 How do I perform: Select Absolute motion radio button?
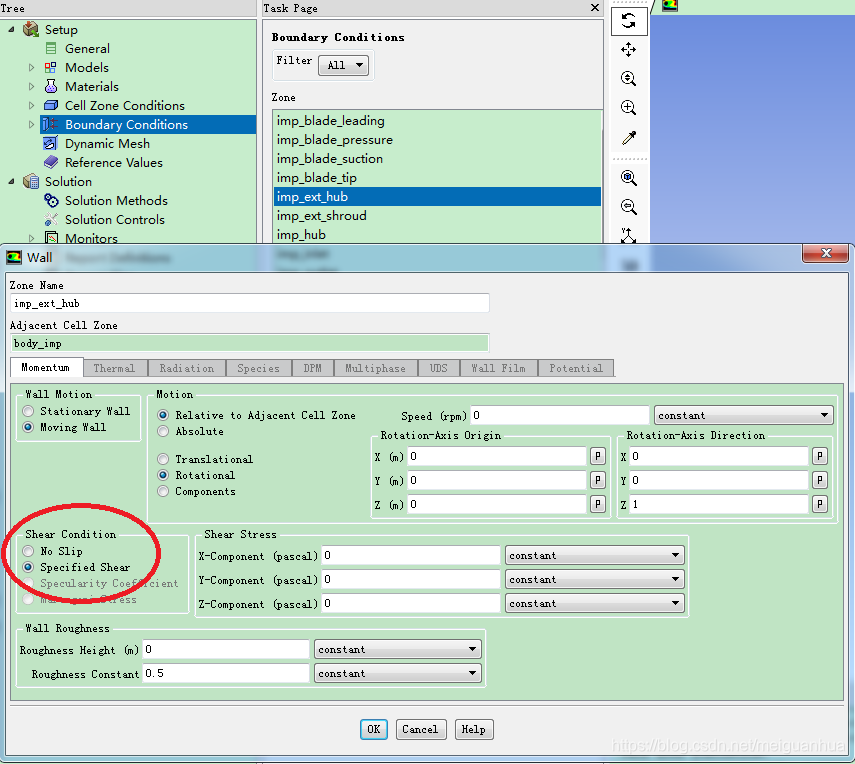[164, 431]
